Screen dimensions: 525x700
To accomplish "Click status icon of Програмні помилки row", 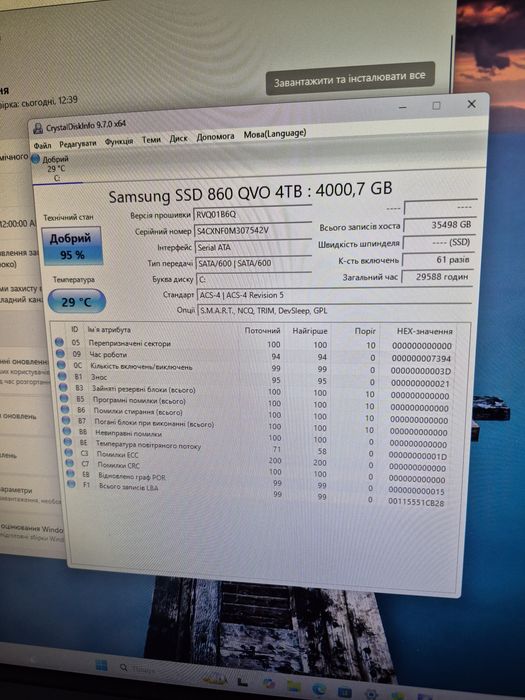I will point(64,398).
